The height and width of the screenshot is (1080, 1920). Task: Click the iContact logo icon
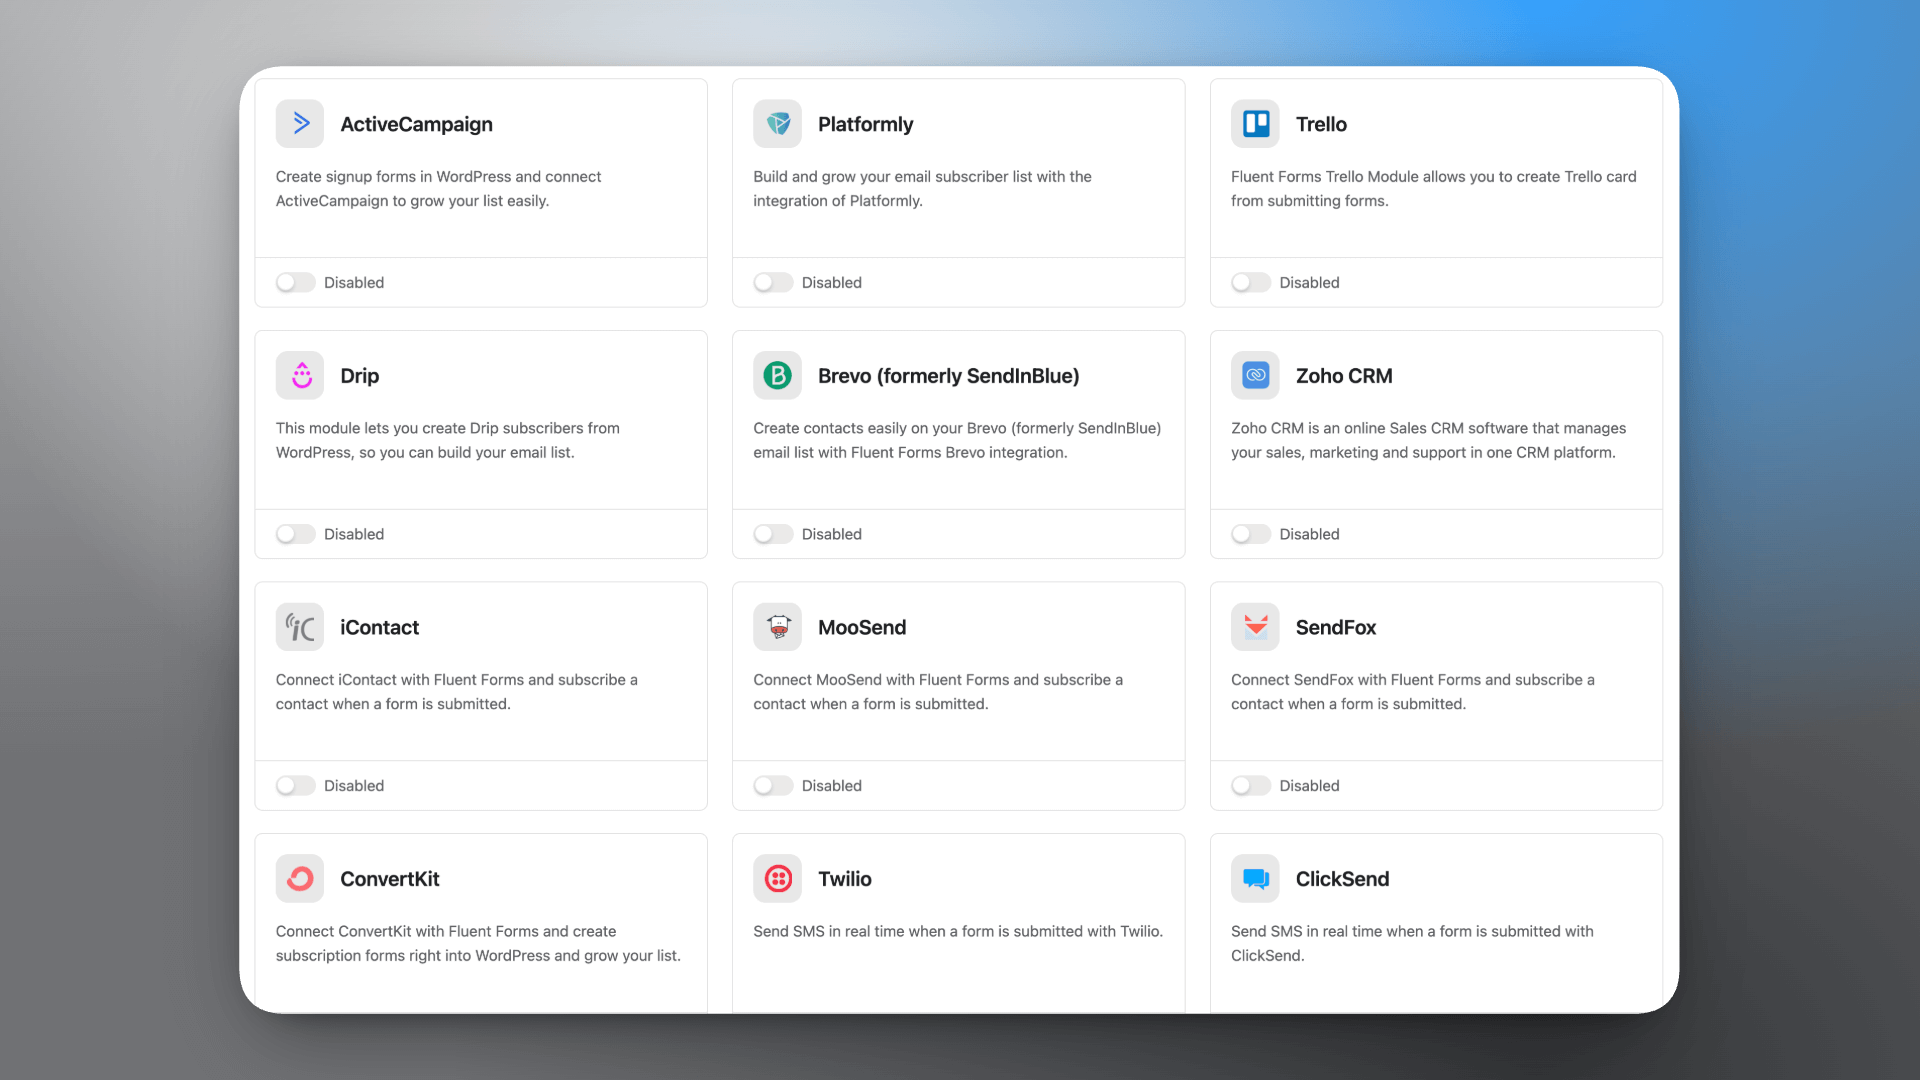(x=300, y=627)
